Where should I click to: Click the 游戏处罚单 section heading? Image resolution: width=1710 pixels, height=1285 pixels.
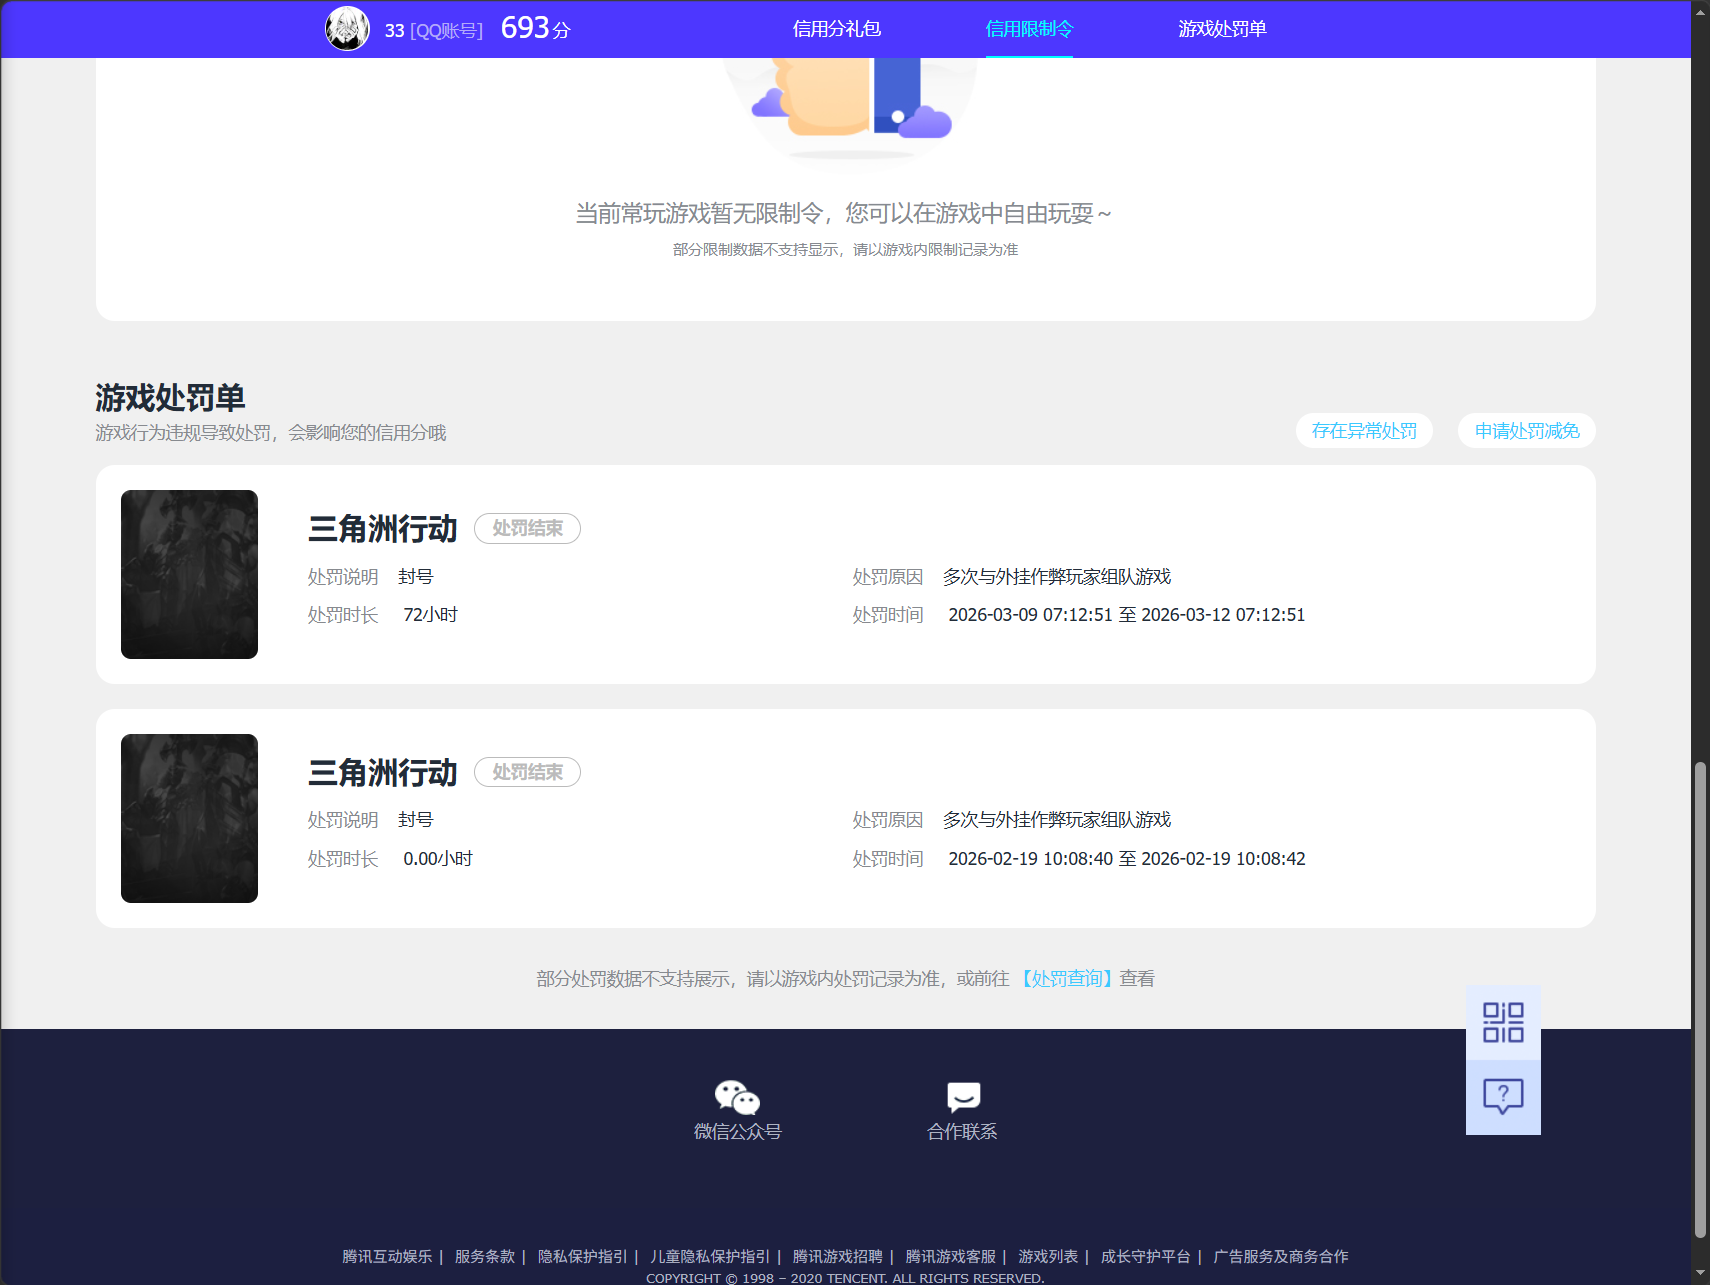170,397
